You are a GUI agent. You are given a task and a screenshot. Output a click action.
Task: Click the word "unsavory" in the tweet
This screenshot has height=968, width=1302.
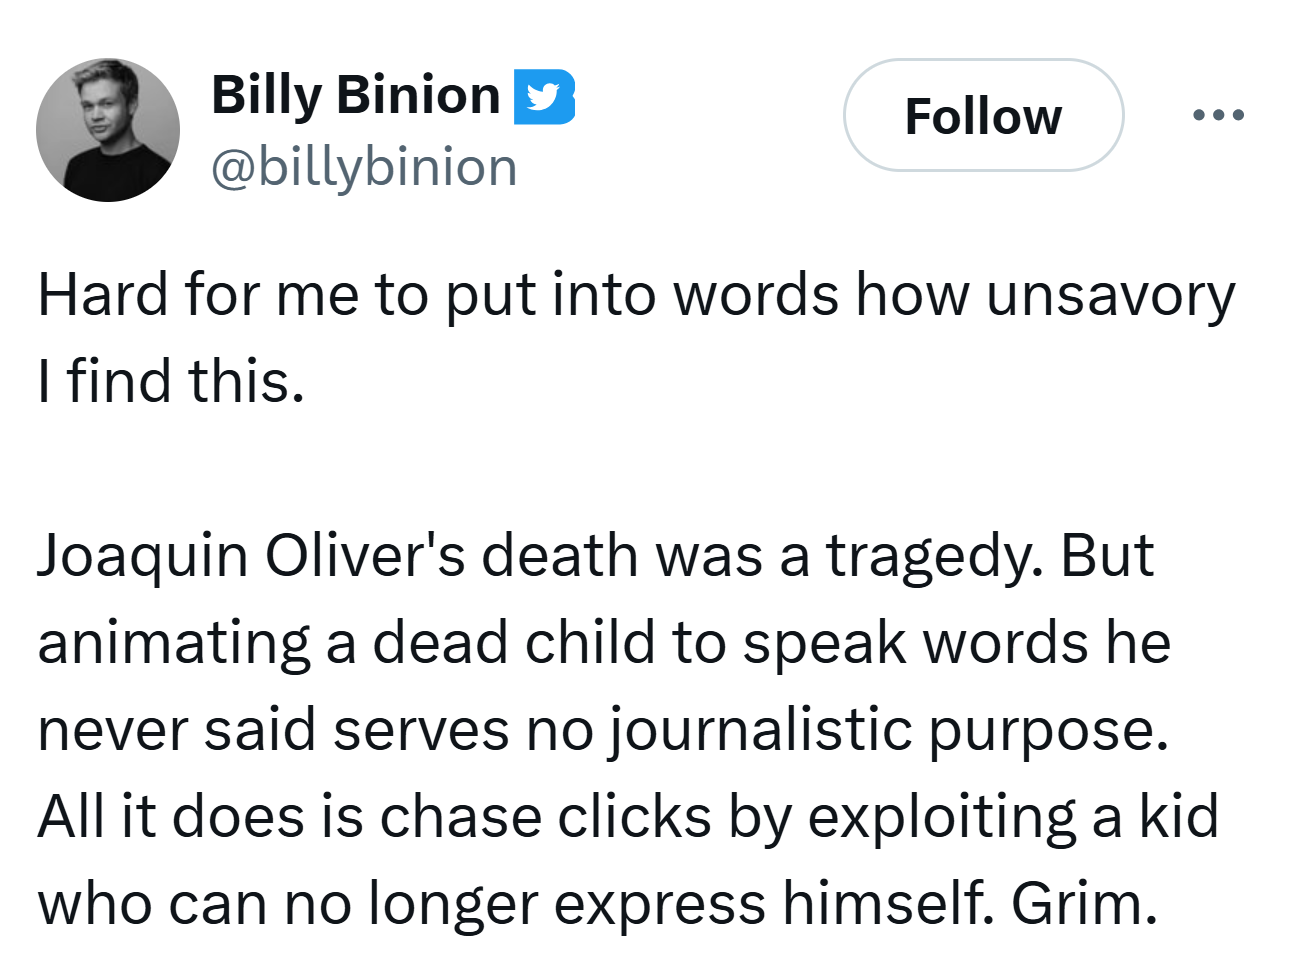point(1110,296)
